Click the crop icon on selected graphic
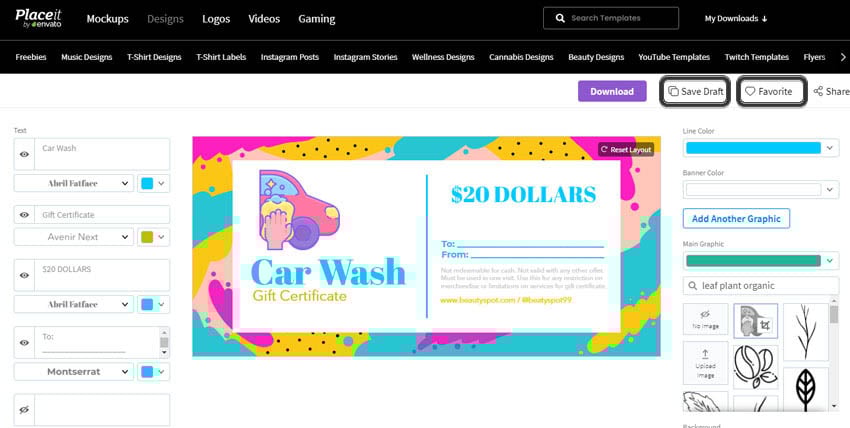Image resolution: width=850 pixels, height=428 pixels. coord(765,326)
